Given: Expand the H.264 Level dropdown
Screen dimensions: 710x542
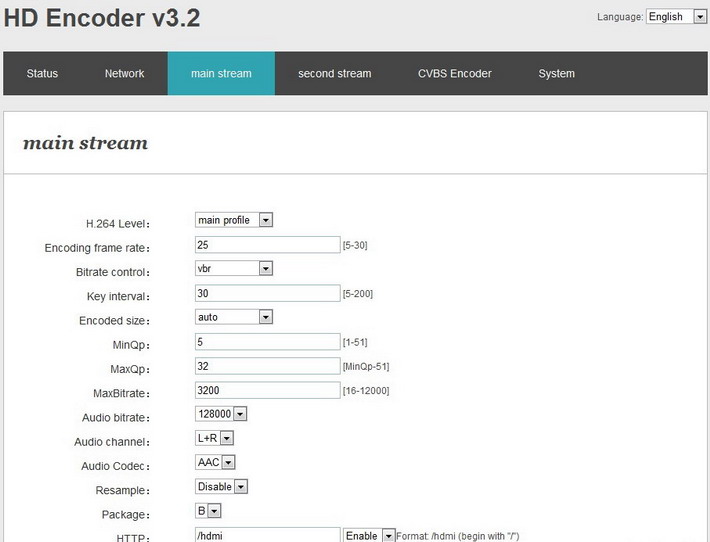Looking at the screenshot, I should [x=234, y=220].
